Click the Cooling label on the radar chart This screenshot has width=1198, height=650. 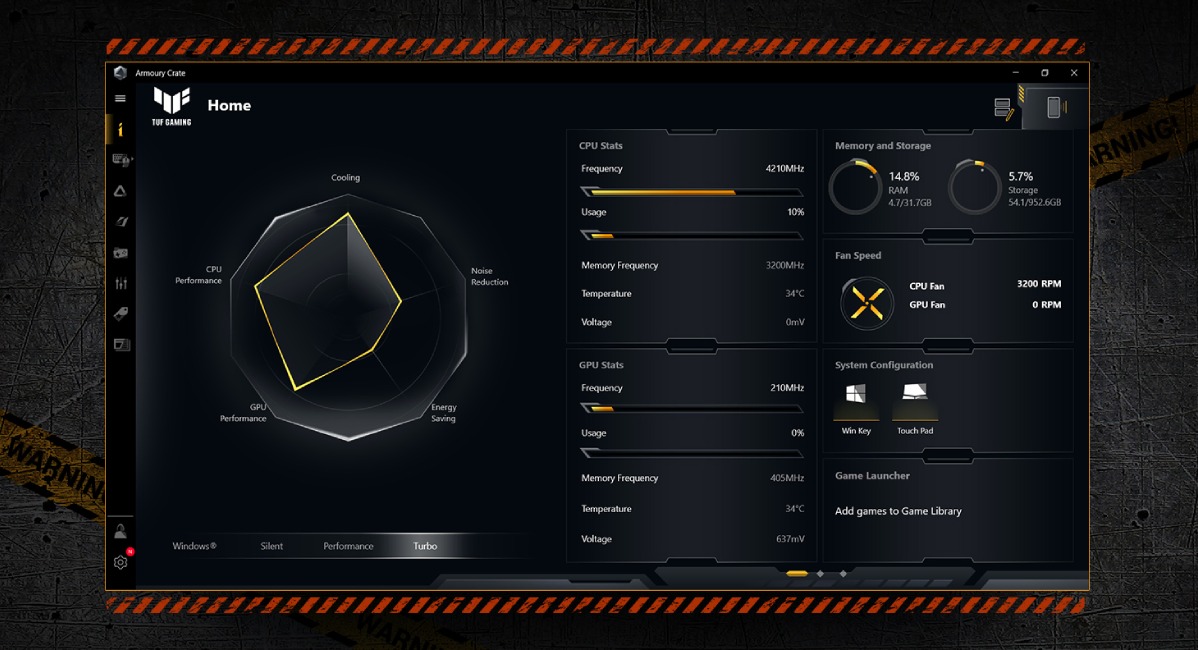click(x=345, y=177)
